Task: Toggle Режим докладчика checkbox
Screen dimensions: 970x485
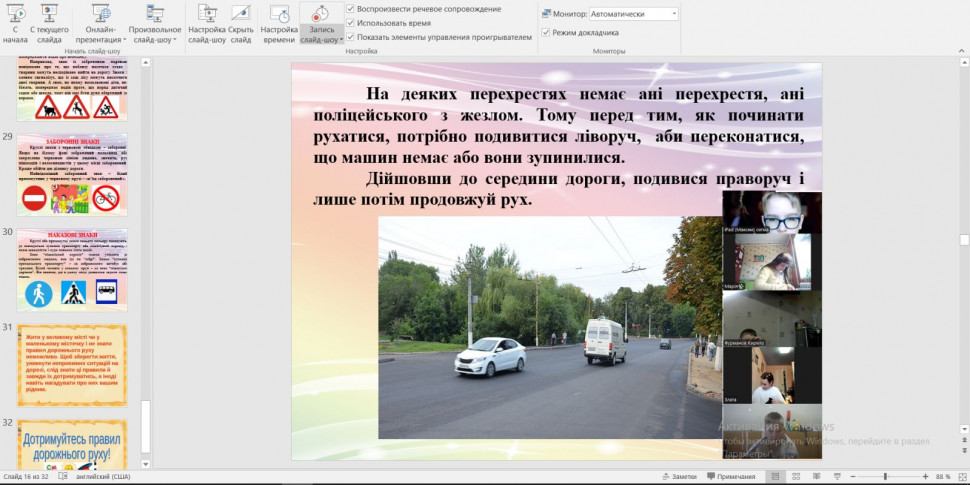Action: 546,32
